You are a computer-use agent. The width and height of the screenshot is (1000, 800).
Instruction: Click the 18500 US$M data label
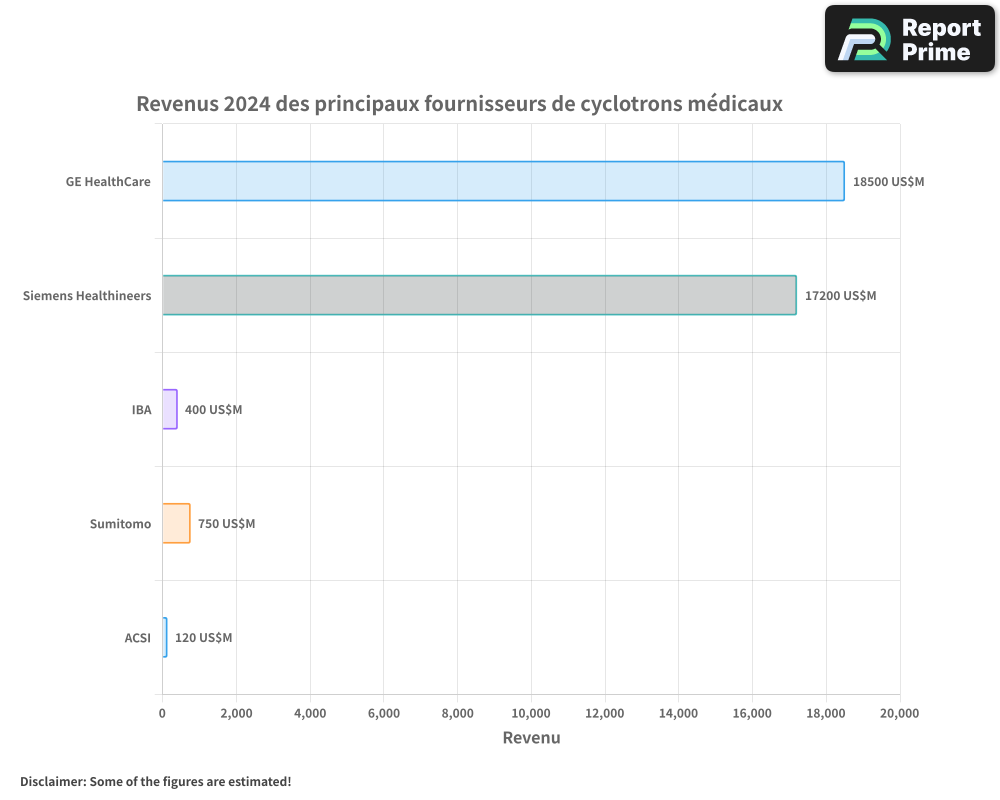(x=888, y=182)
